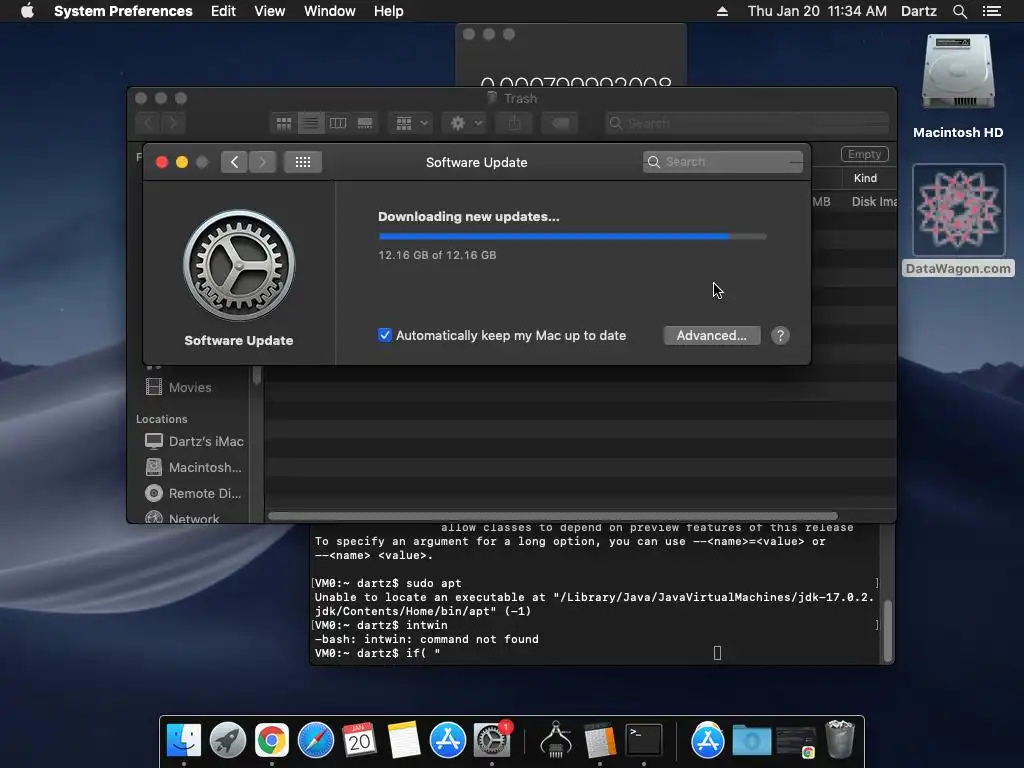The height and width of the screenshot is (768, 1024).
Task: Open the Edit menu
Action: 223,11
